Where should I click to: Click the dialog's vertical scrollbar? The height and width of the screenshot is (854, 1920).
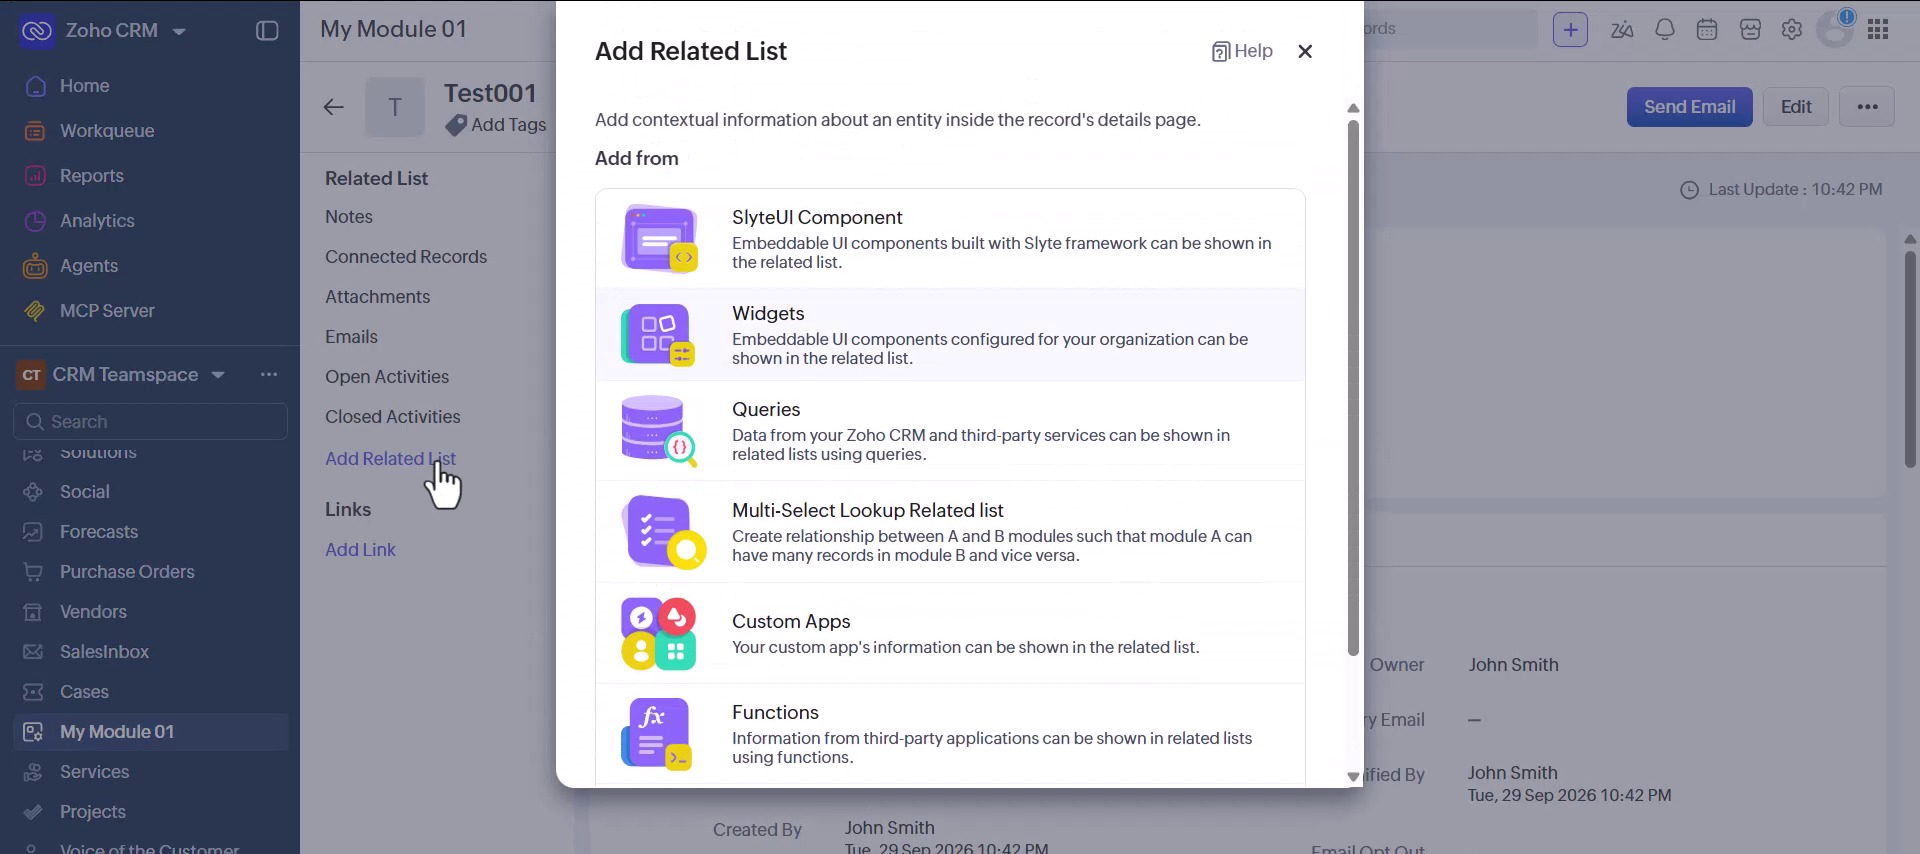[x=1353, y=388]
